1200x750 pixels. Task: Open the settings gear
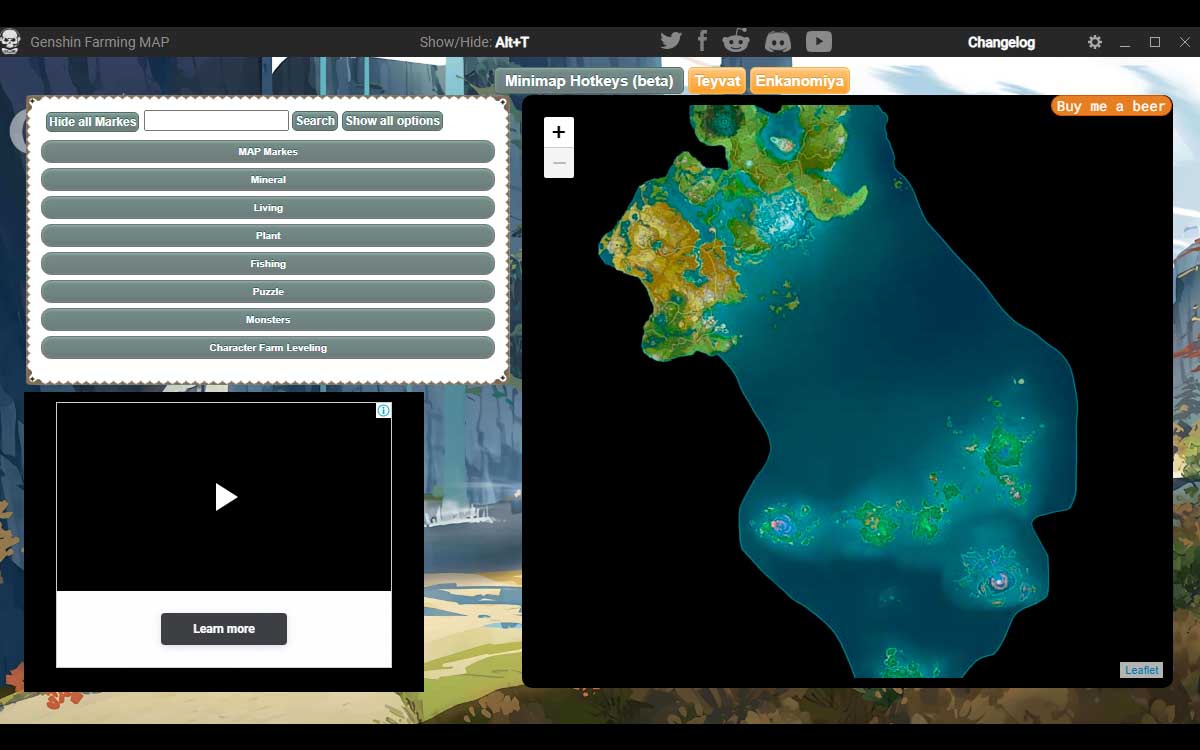tap(1095, 42)
